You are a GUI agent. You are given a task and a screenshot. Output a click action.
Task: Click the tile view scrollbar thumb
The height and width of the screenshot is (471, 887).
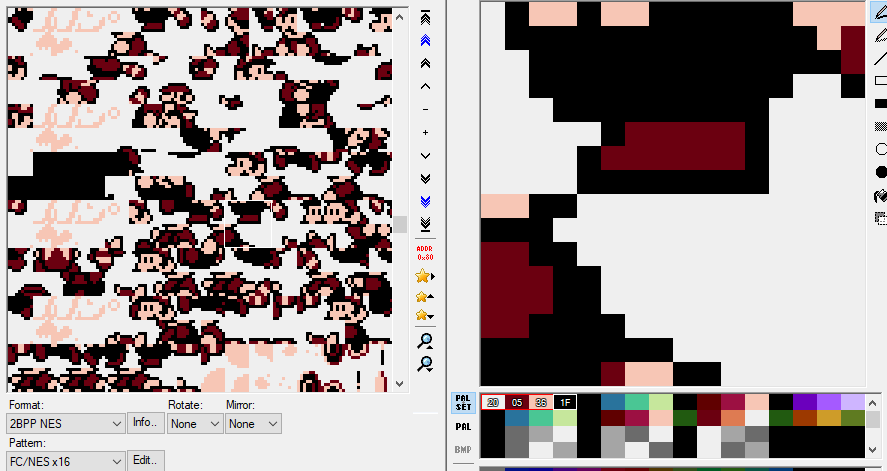(400, 224)
